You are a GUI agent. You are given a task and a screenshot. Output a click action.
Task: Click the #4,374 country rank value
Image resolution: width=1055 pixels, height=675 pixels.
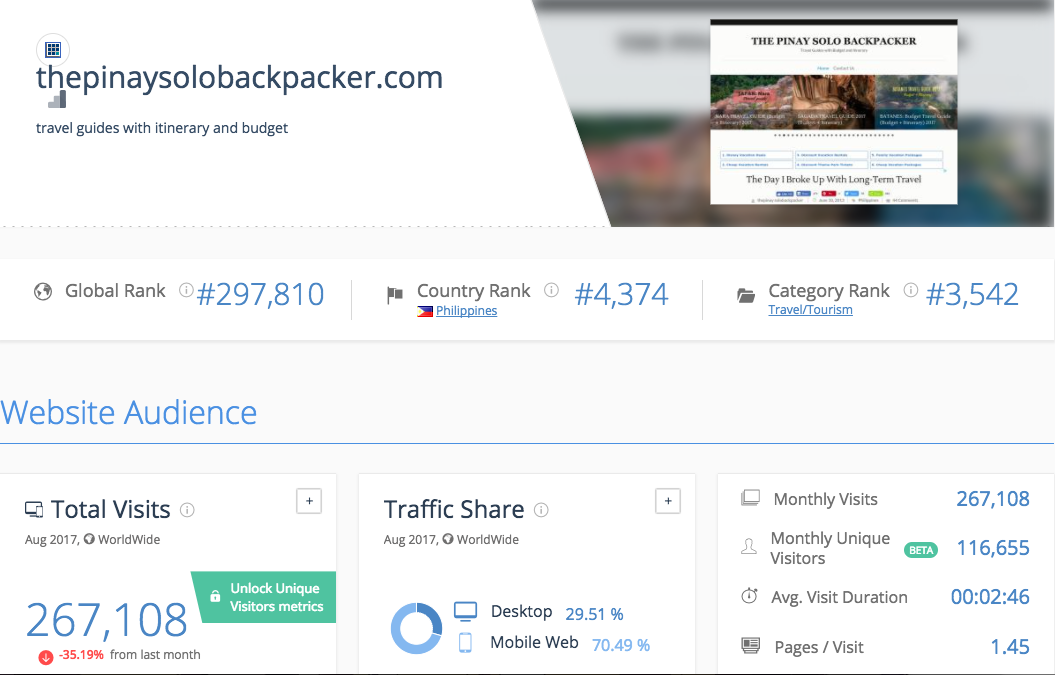(x=621, y=295)
